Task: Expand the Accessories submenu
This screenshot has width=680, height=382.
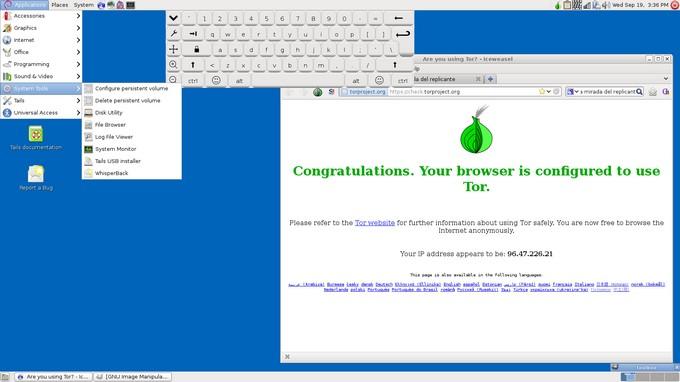Action: (x=41, y=16)
